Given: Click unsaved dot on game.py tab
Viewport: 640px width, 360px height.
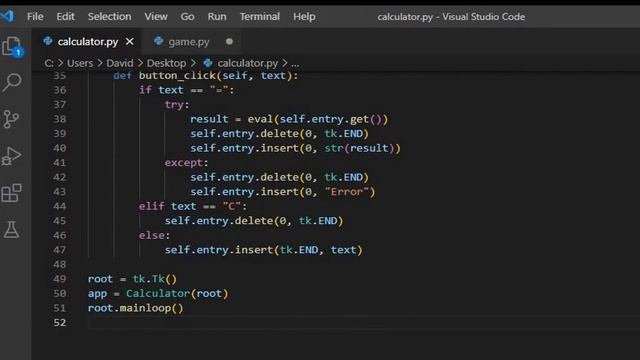Looking at the screenshot, I should click(x=229, y=41).
